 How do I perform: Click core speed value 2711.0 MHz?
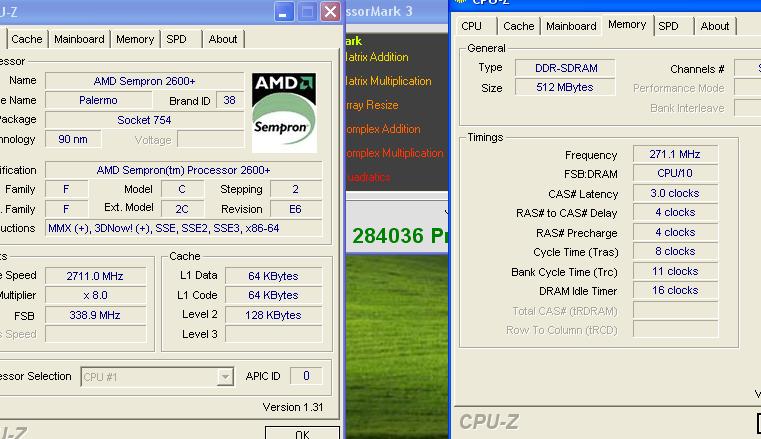point(95,276)
